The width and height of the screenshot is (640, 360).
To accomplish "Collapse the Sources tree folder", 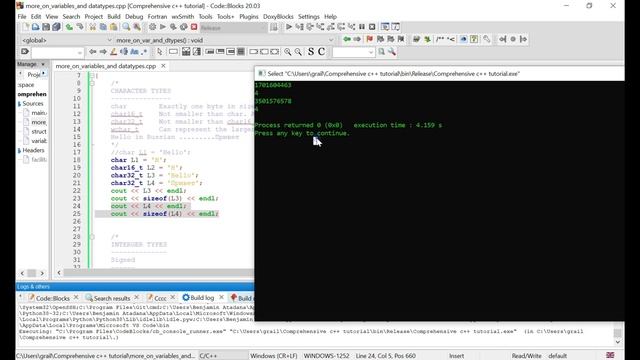I will tap(19, 104).
